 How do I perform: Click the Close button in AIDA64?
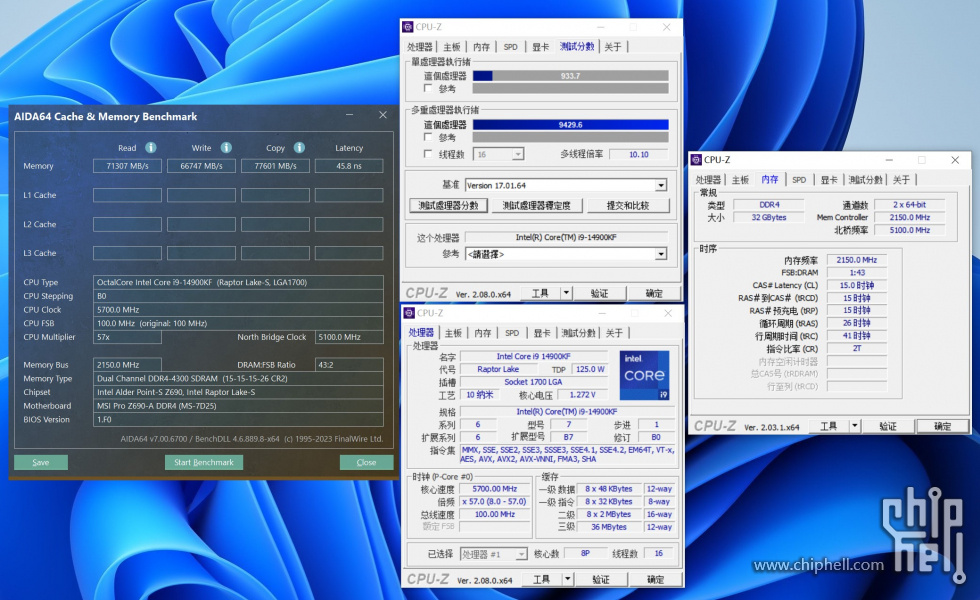(x=366, y=462)
